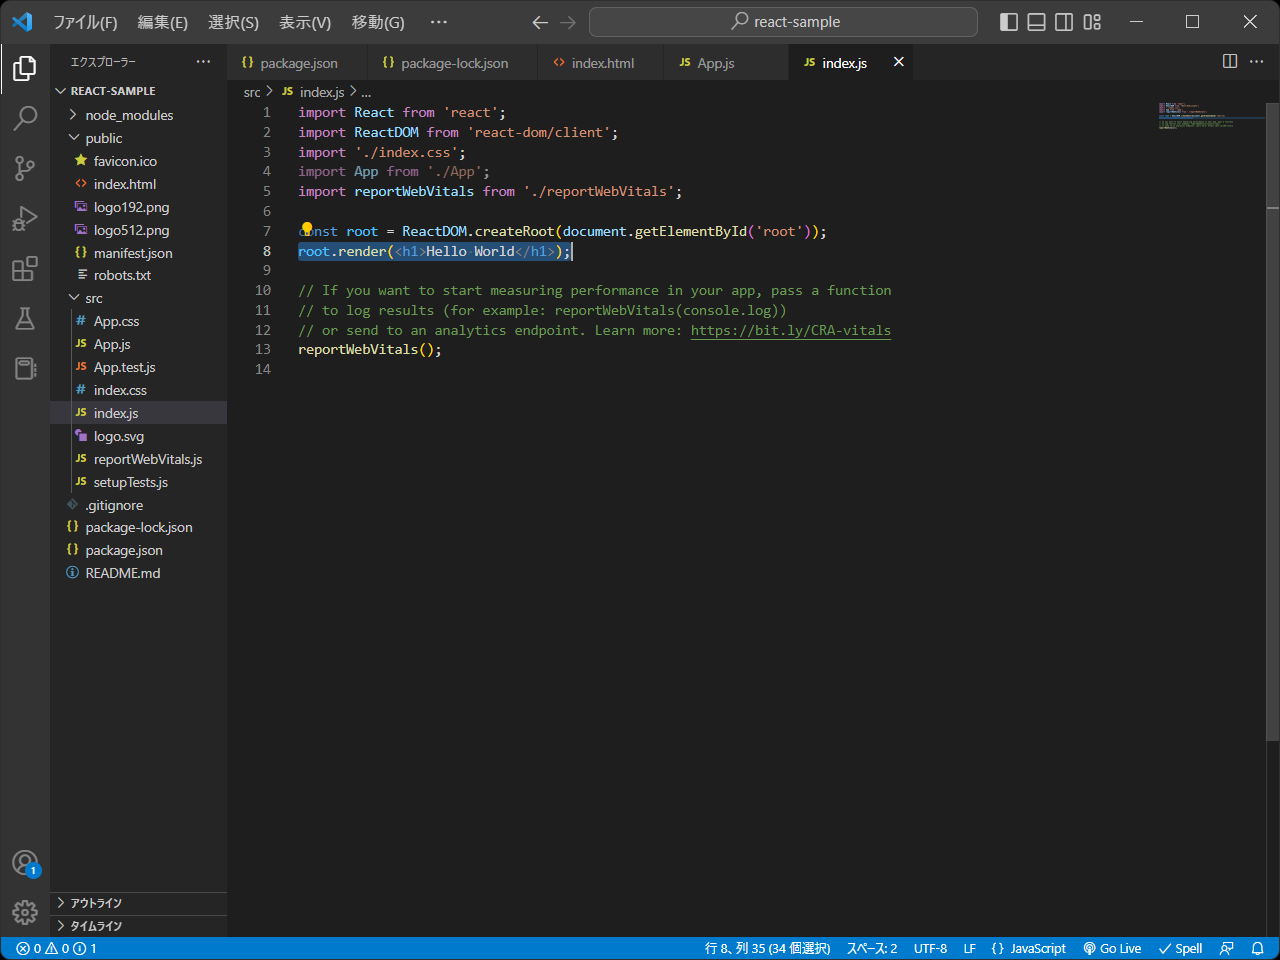1280x960 pixels.
Task: Open the notifications bell icon
Action: pos(1258,948)
